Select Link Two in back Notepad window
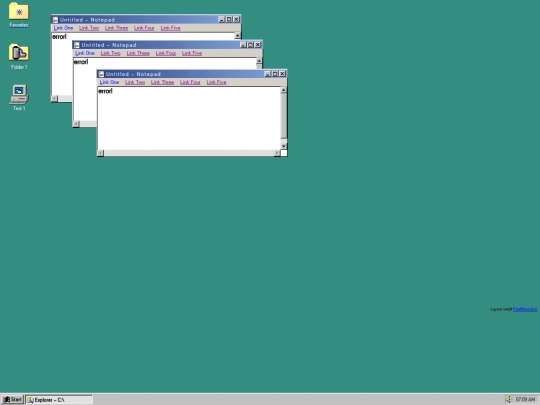The image size is (540, 405). pyautogui.click(x=89, y=28)
